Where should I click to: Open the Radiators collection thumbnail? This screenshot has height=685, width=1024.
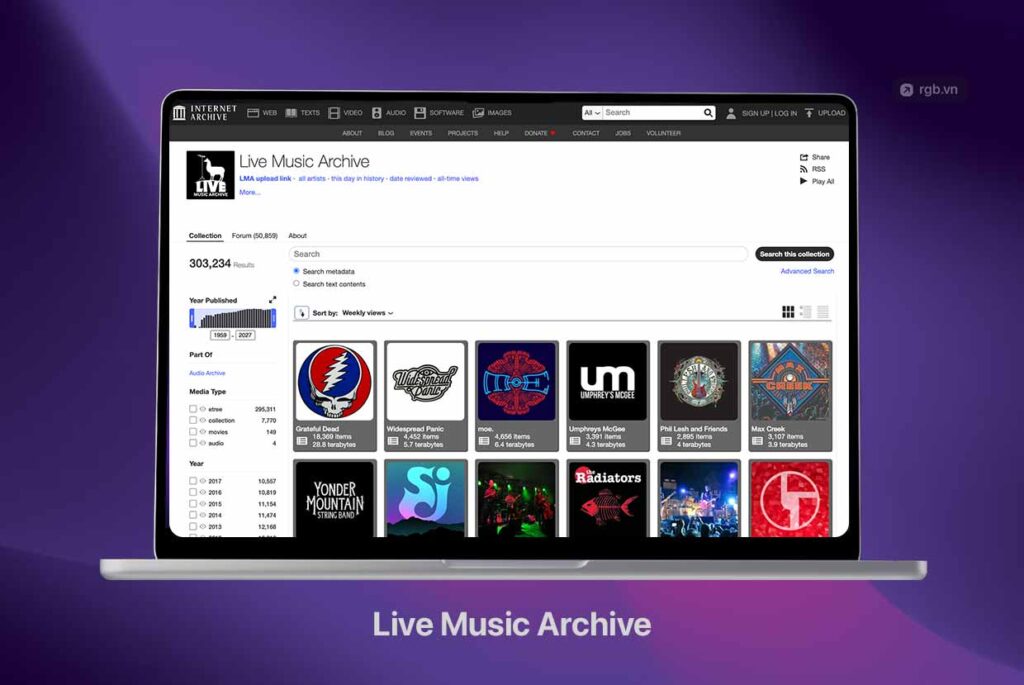(x=607, y=500)
